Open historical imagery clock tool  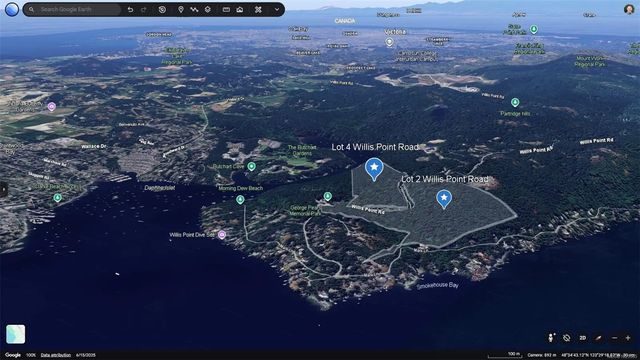pyautogui.click(x=162, y=9)
